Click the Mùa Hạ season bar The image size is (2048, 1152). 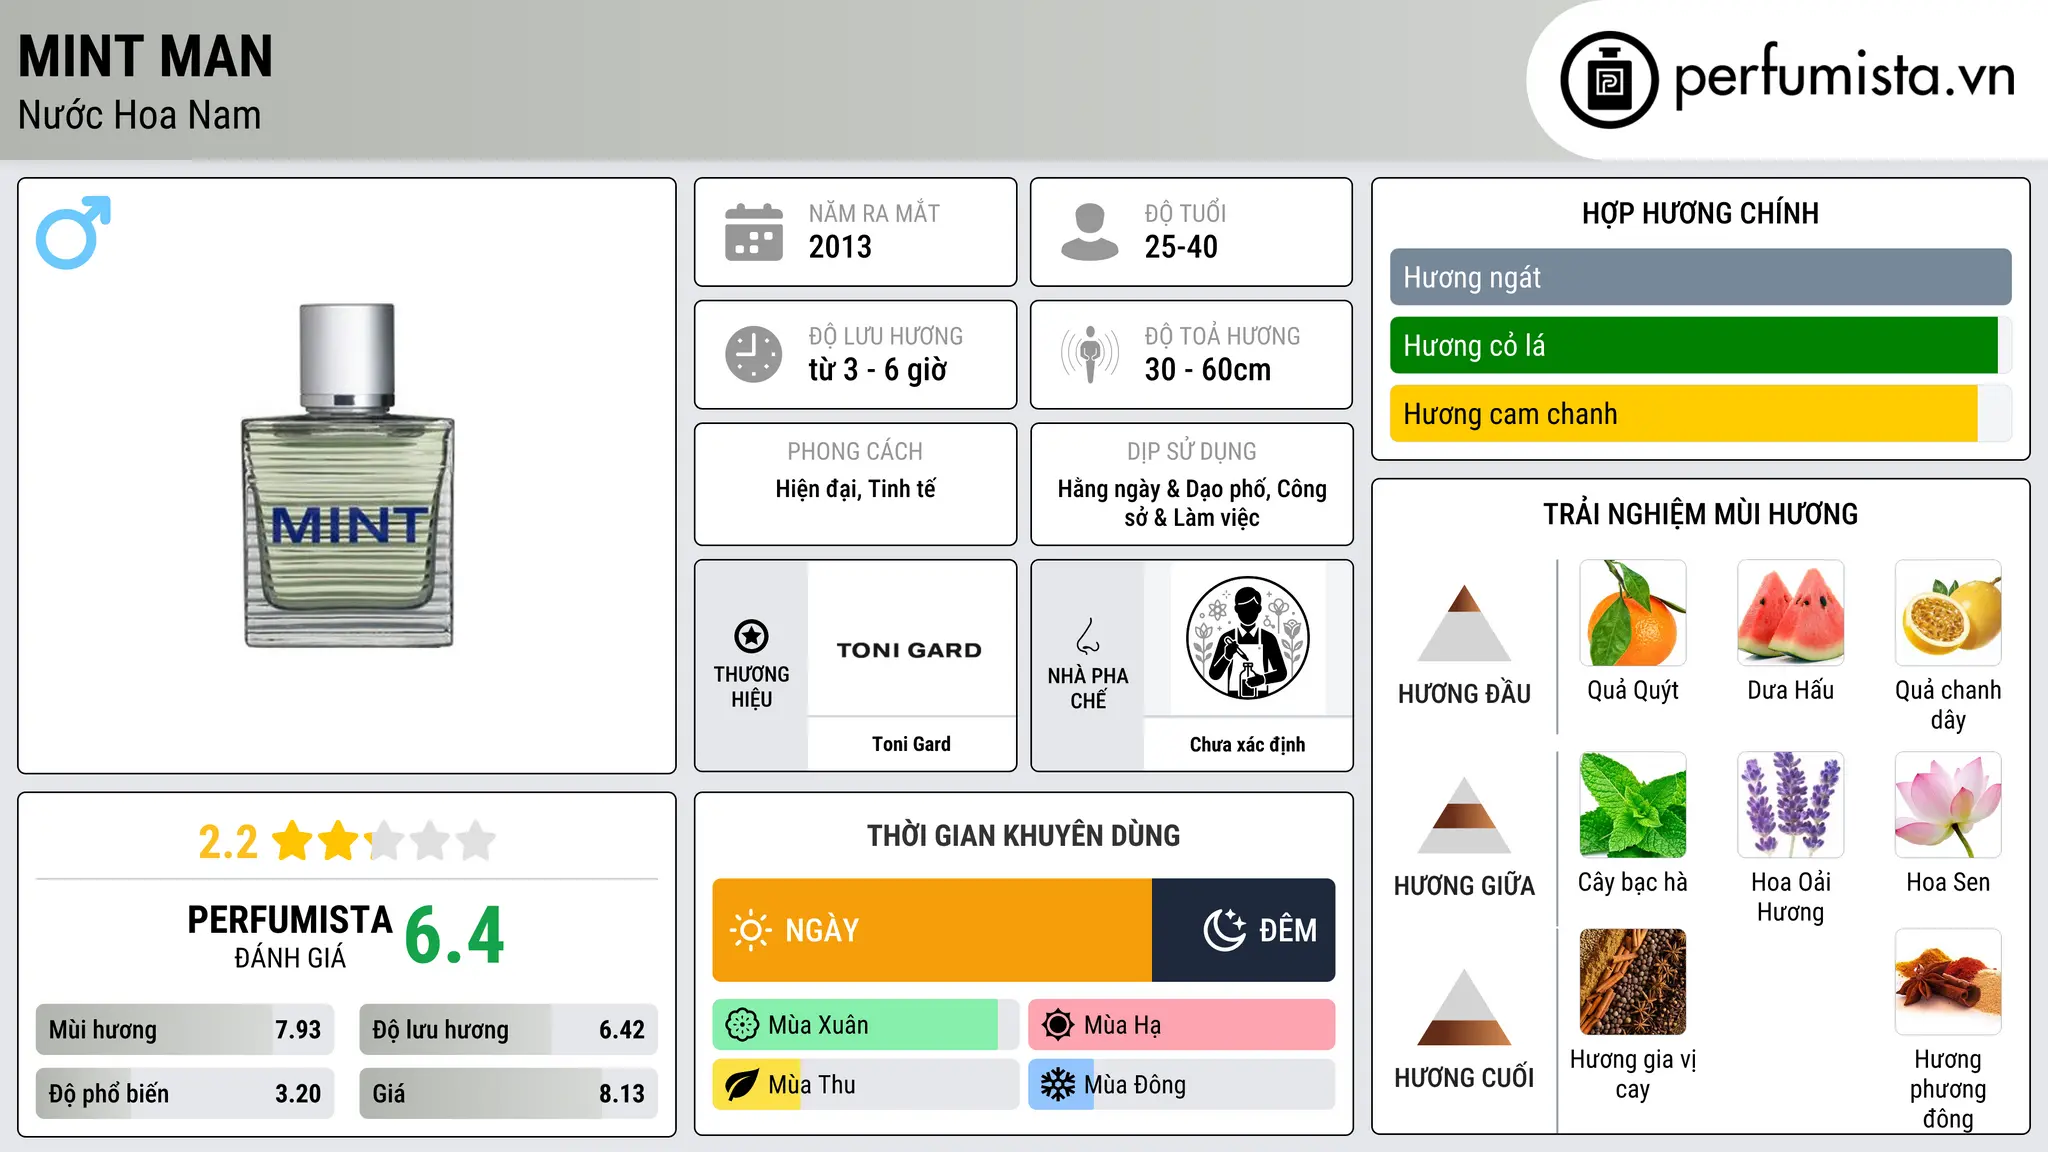[1182, 1025]
